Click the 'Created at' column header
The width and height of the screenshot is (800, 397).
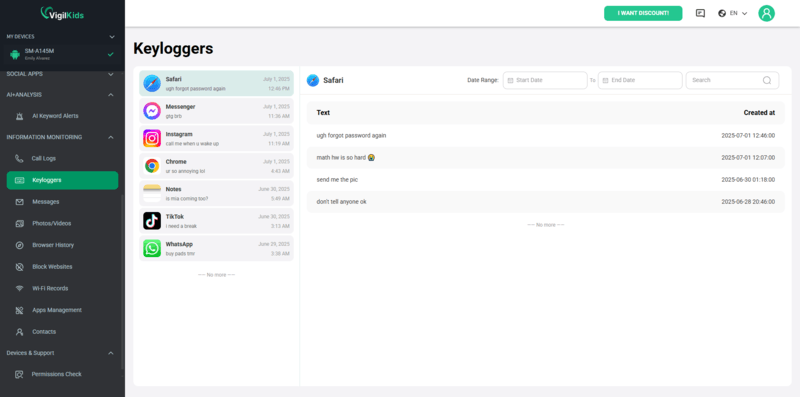(x=759, y=113)
